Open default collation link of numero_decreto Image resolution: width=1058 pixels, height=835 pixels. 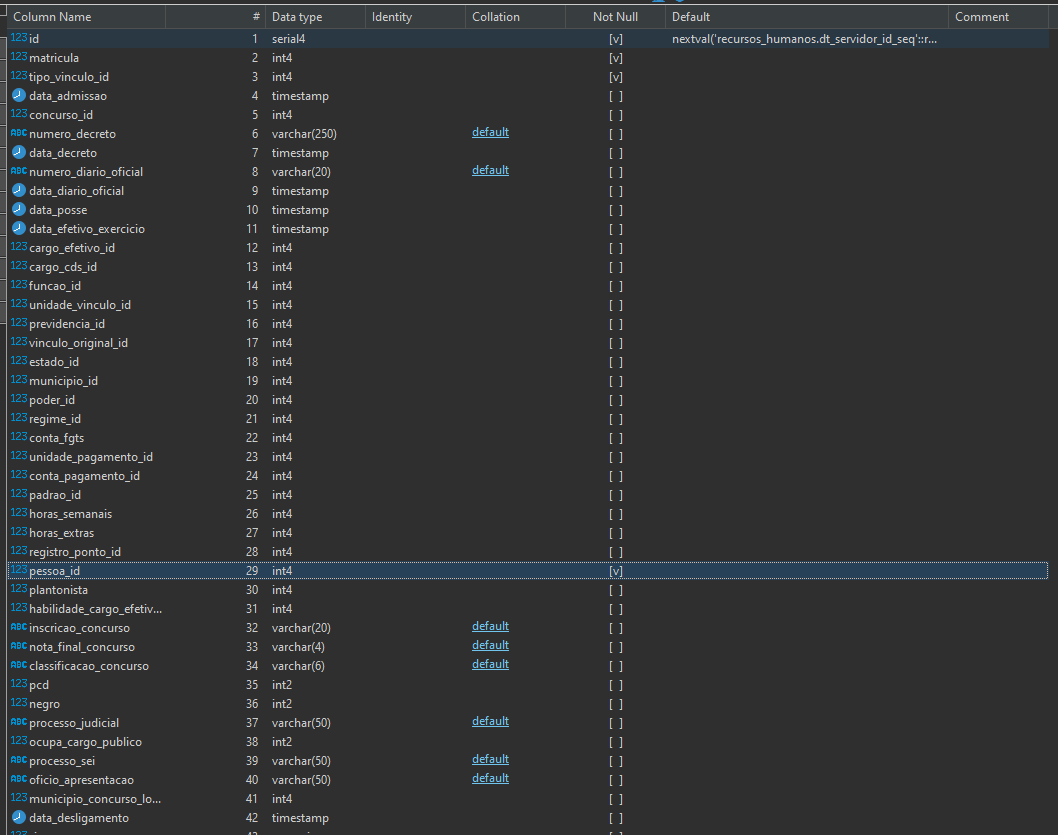(491, 132)
